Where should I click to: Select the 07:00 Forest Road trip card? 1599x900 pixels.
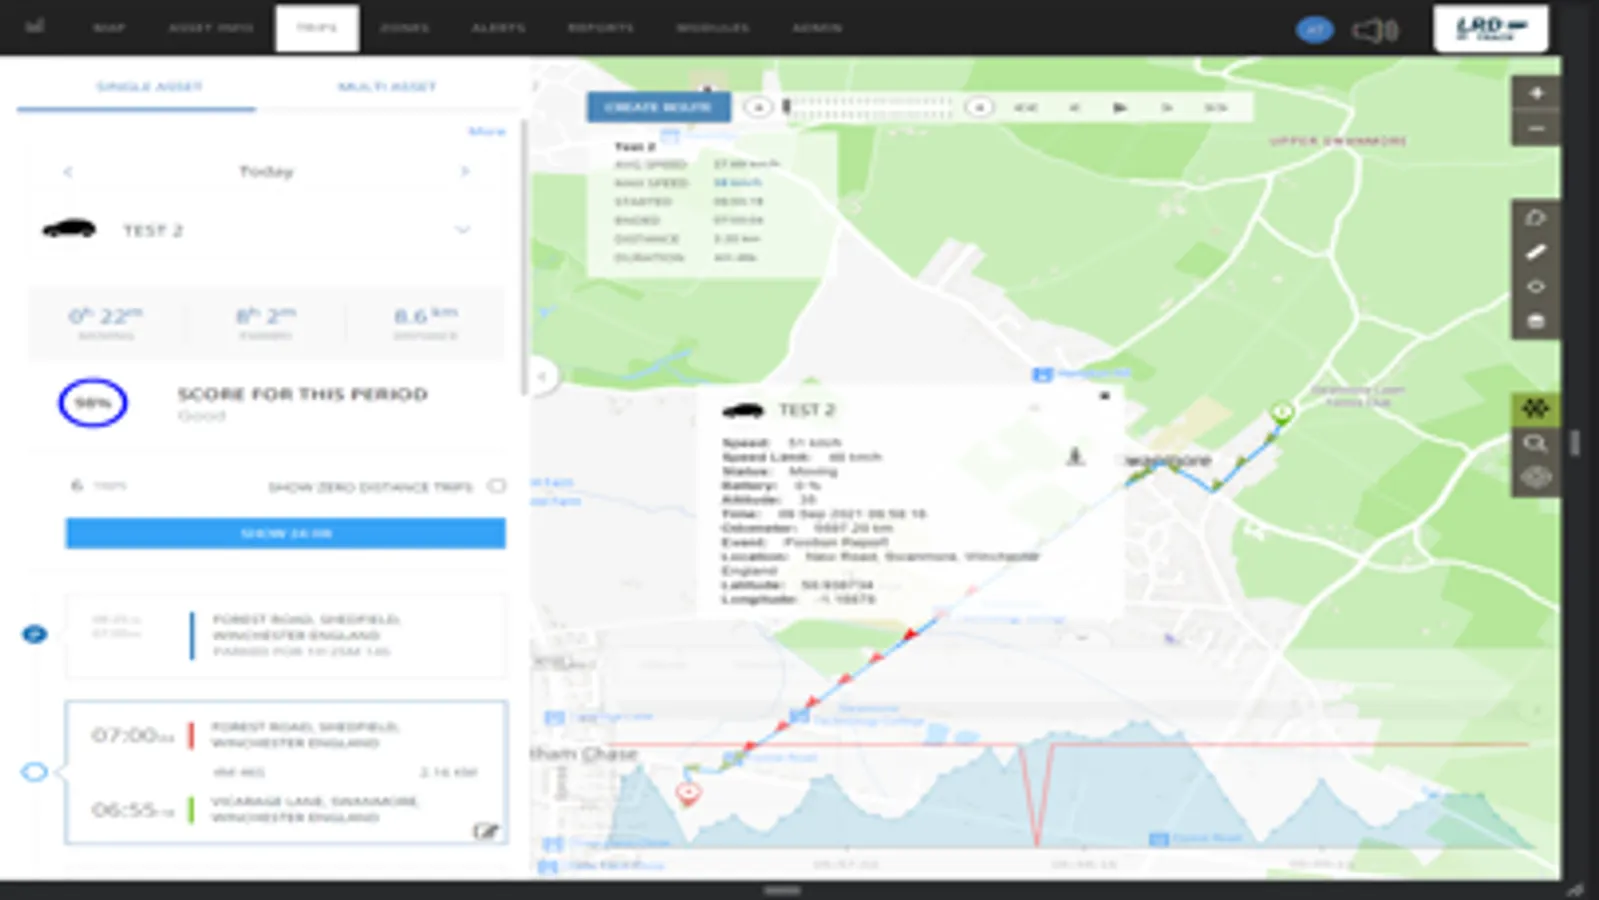pos(286,772)
